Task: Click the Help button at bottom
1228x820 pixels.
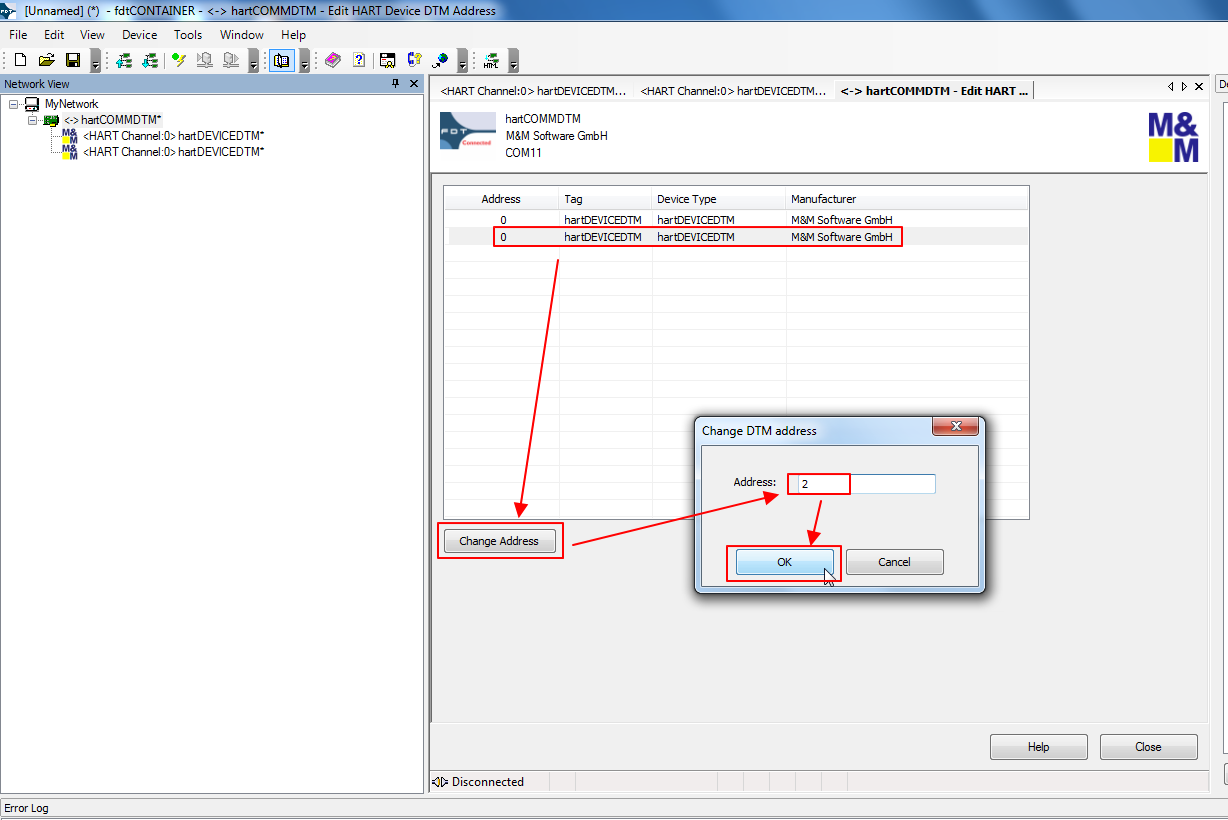Action: click(x=1038, y=747)
